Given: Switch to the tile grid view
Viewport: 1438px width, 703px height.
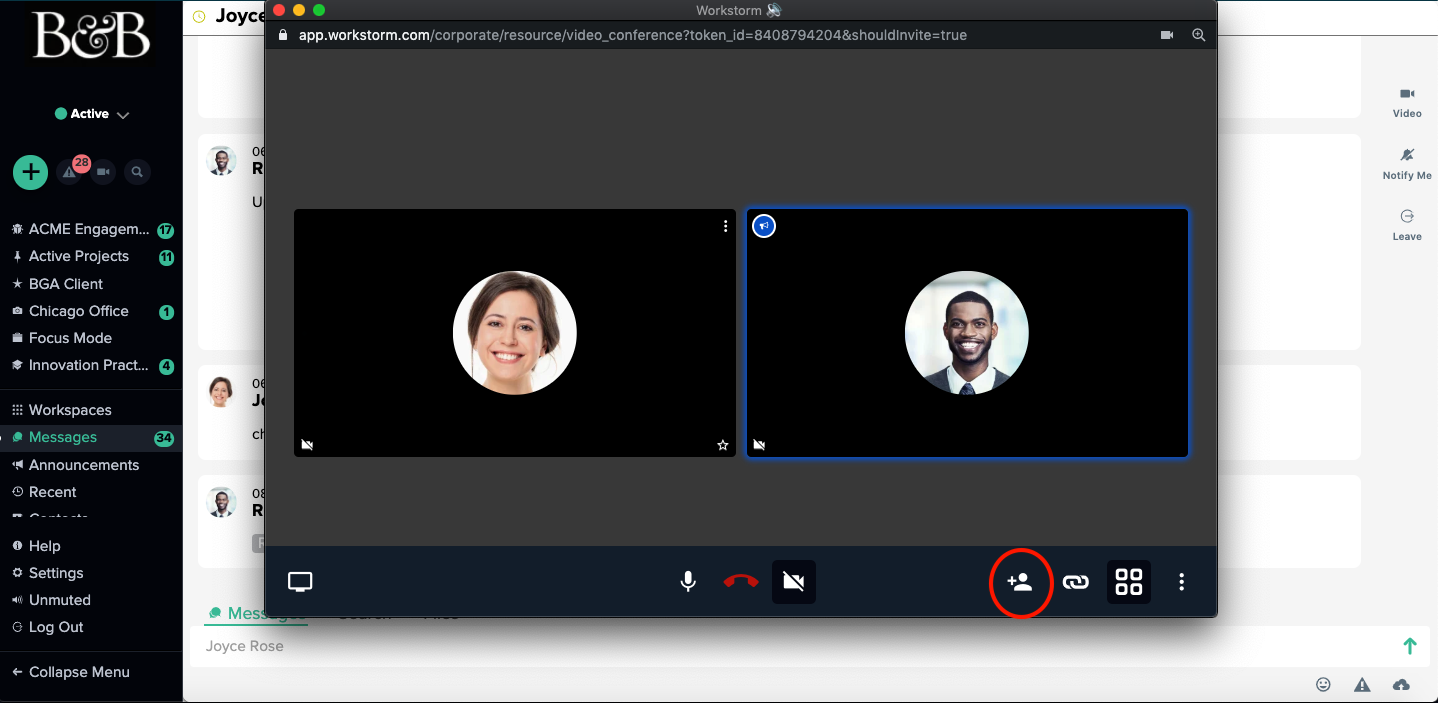Looking at the screenshot, I should click(1129, 582).
